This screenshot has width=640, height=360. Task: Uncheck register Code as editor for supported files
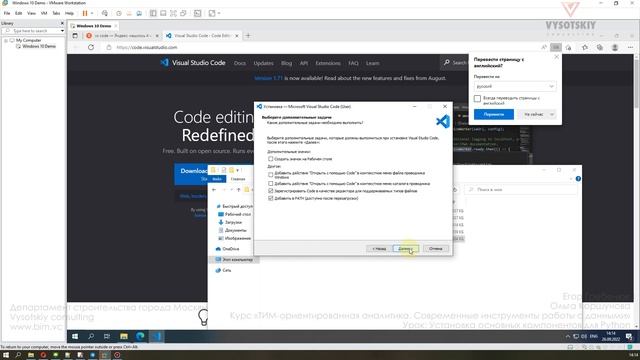tap(271, 191)
